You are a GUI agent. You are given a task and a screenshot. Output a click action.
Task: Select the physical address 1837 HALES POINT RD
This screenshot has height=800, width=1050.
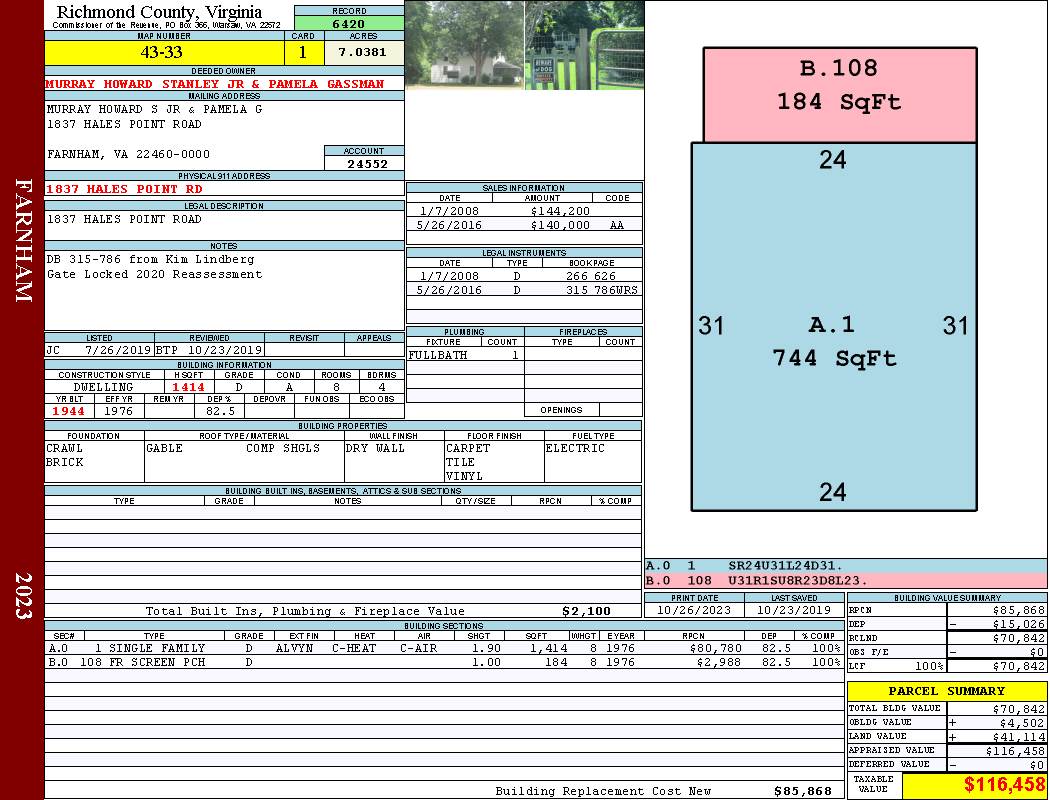click(x=125, y=189)
